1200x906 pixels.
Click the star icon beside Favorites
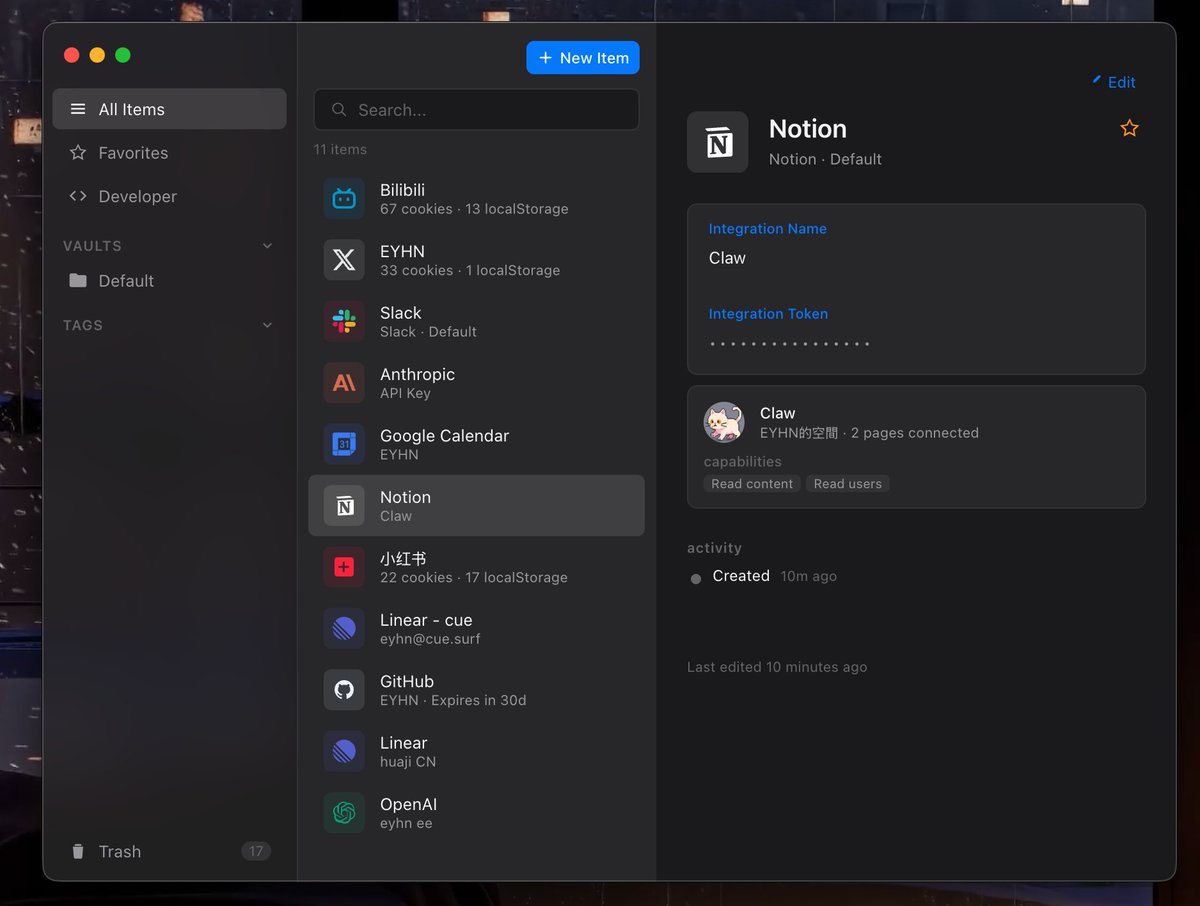coord(78,153)
